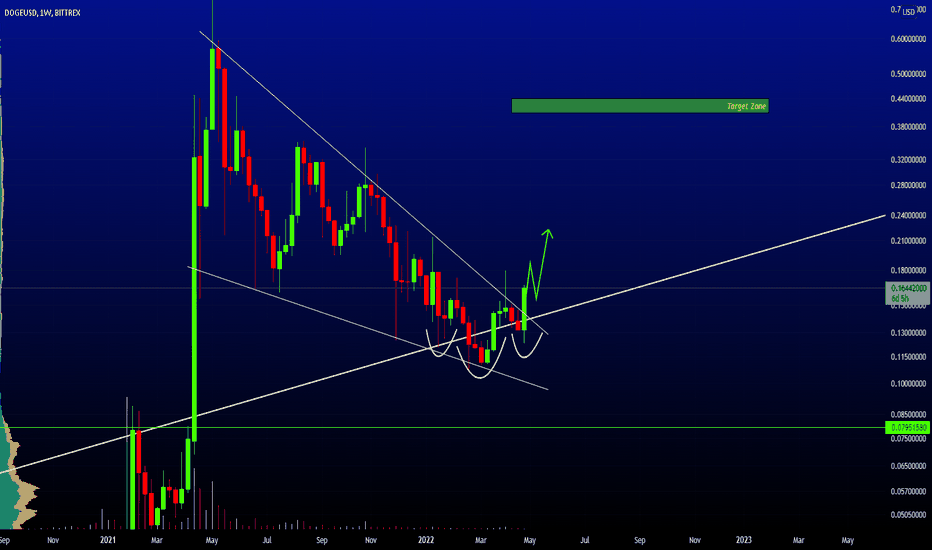This screenshot has height=550, width=932.
Task: Click the 0.10000000 price axis label
Action: tap(908, 384)
